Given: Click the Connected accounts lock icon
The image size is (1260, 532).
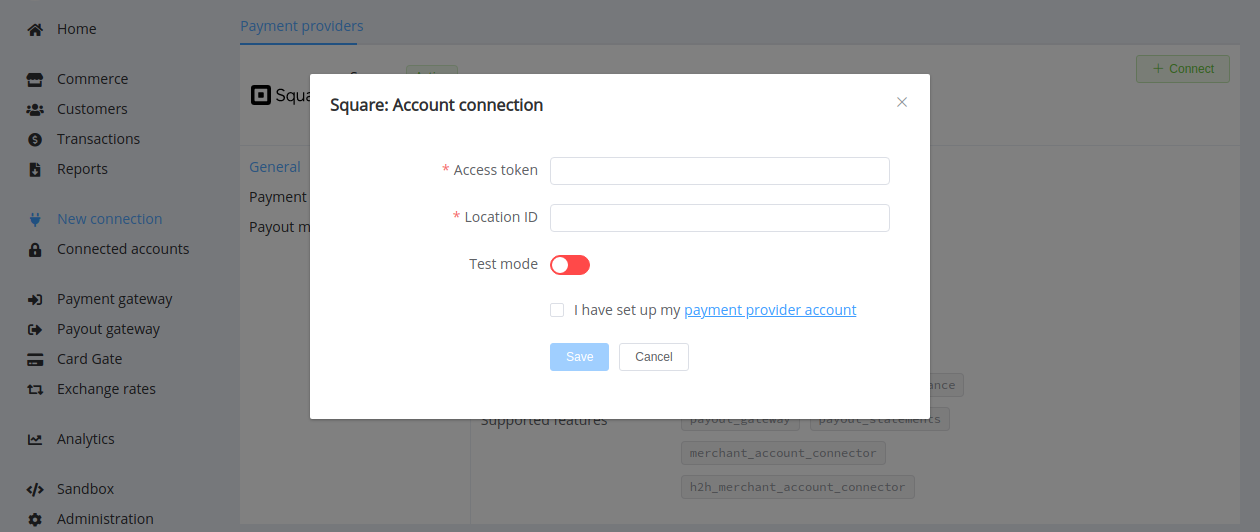Looking at the screenshot, I should [x=35, y=249].
